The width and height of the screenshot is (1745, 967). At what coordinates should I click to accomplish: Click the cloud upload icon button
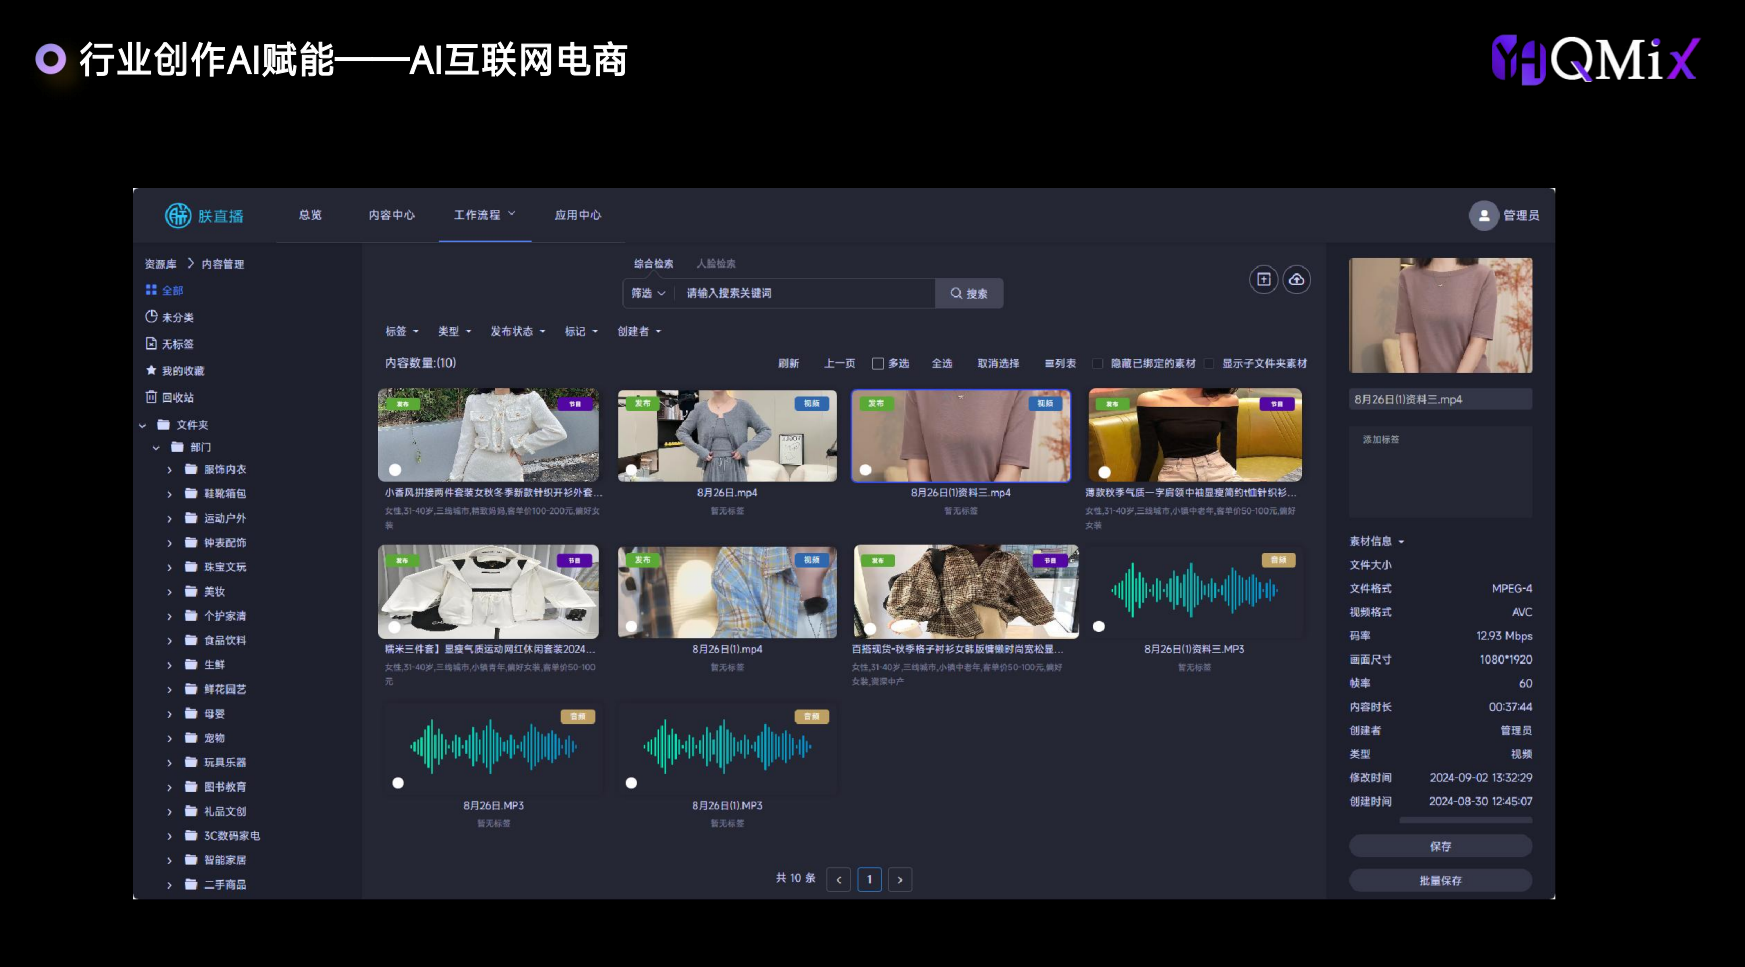click(1297, 279)
